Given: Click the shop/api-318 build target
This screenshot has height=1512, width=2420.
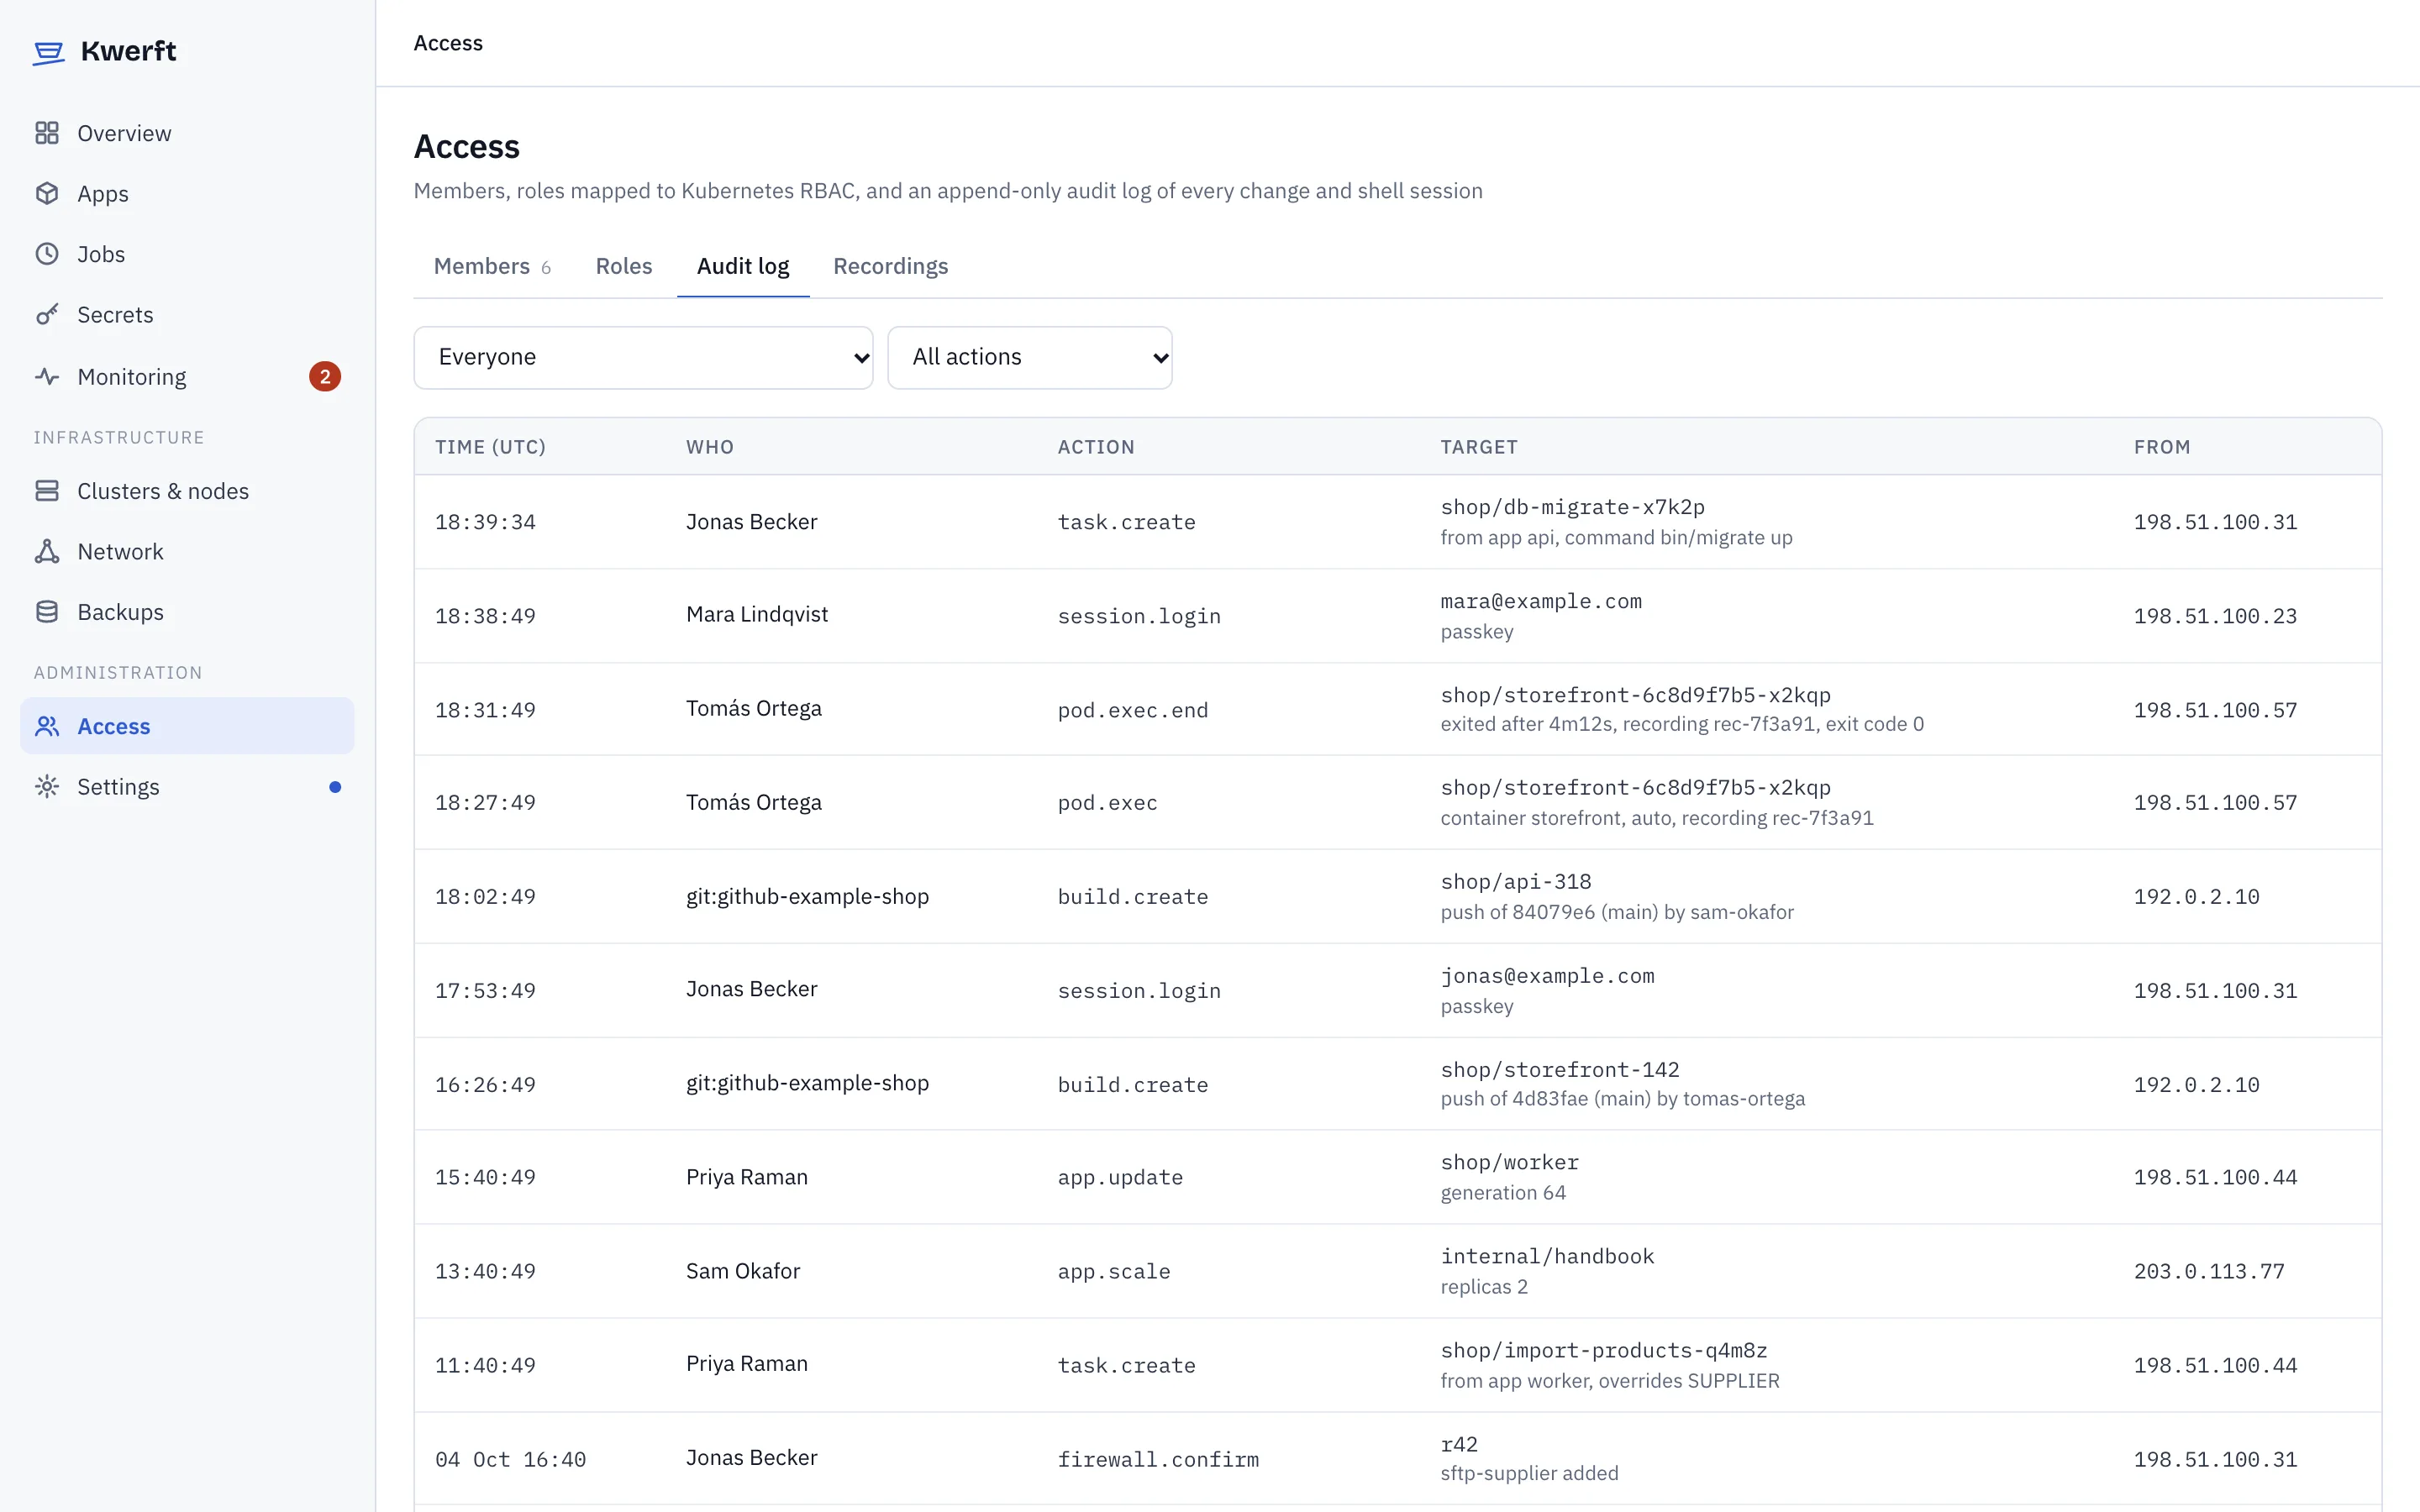Looking at the screenshot, I should [x=1515, y=882].
